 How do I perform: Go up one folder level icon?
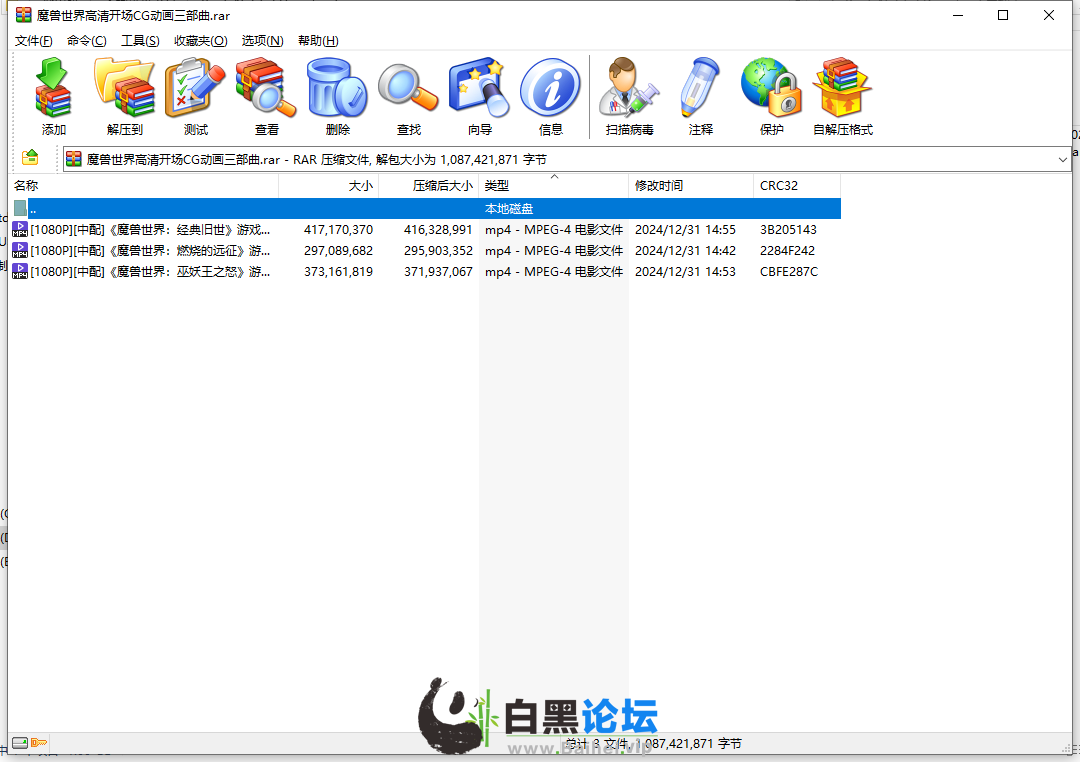[30, 158]
